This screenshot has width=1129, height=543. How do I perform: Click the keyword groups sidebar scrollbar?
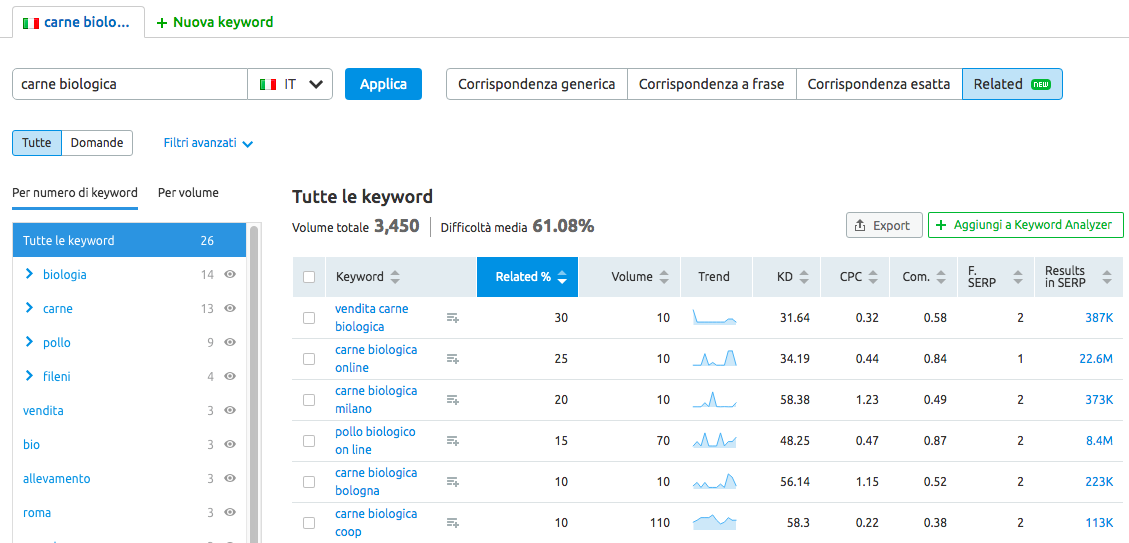click(x=254, y=384)
